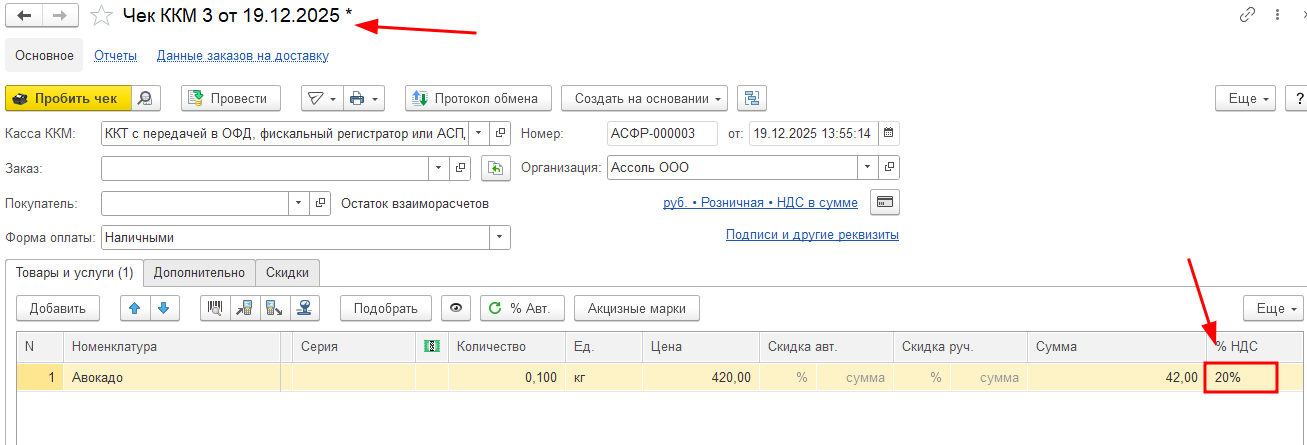Screen dimensions: 1307x445
Task: Move row up with blue up arrow
Action: tap(136, 308)
